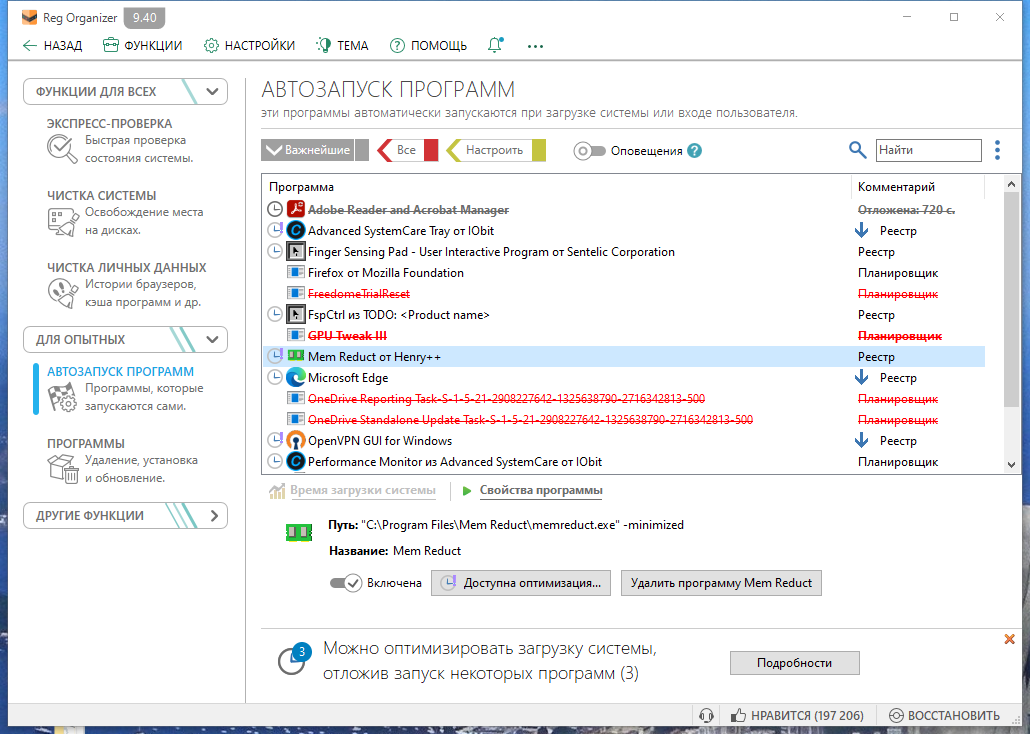Close the optimization banner with orange X
The image size is (1030, 734).
[1010, 639]
